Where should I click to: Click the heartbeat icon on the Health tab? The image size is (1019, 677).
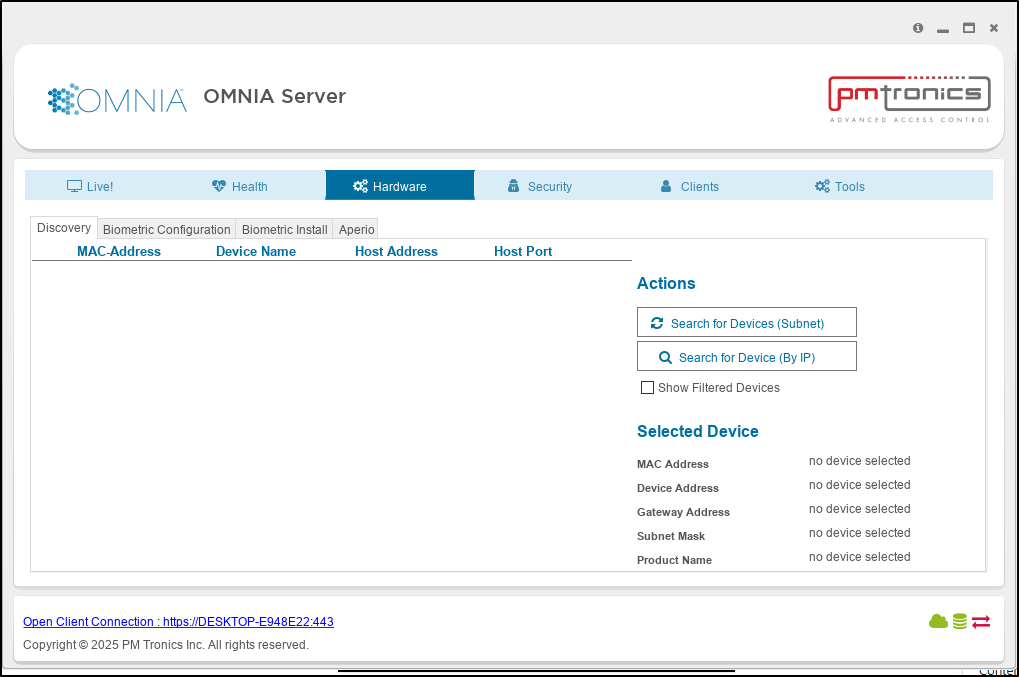click(x=219, y=186)
